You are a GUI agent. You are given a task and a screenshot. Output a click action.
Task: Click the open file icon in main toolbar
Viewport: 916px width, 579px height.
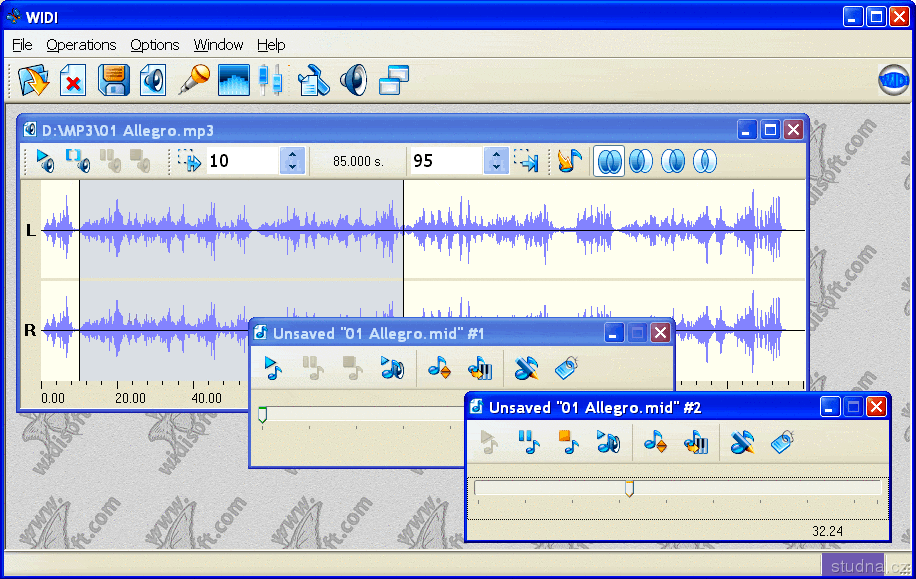click(33, 79)
